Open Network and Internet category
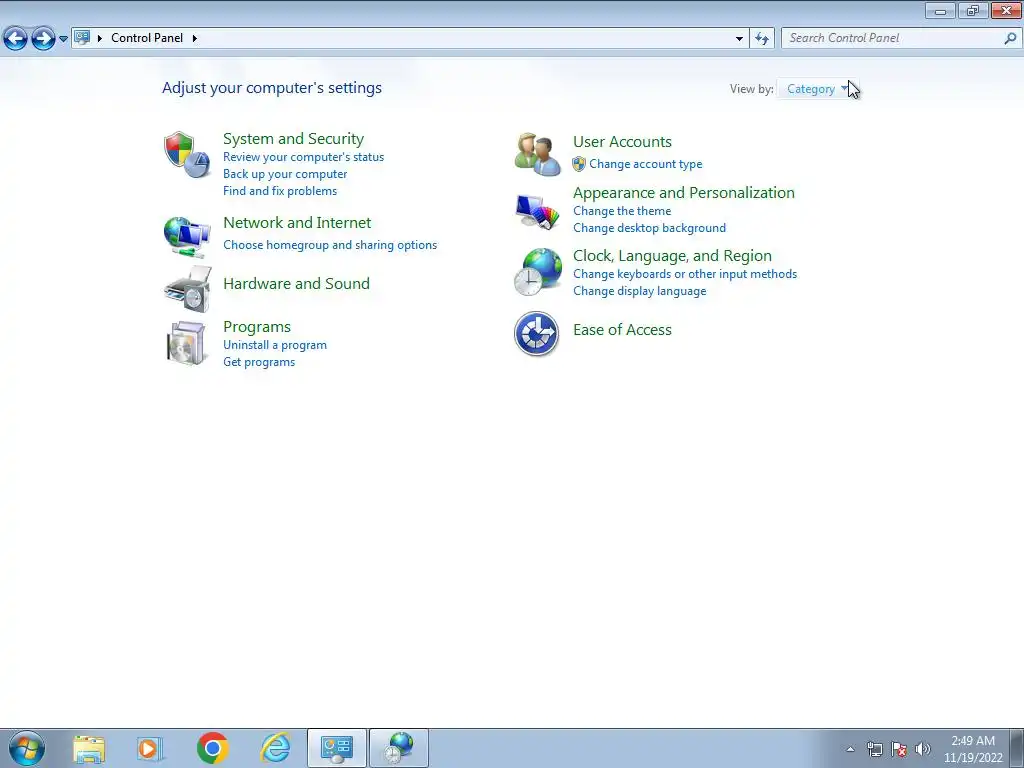1024x768 pixels. [x=297, y=222]
